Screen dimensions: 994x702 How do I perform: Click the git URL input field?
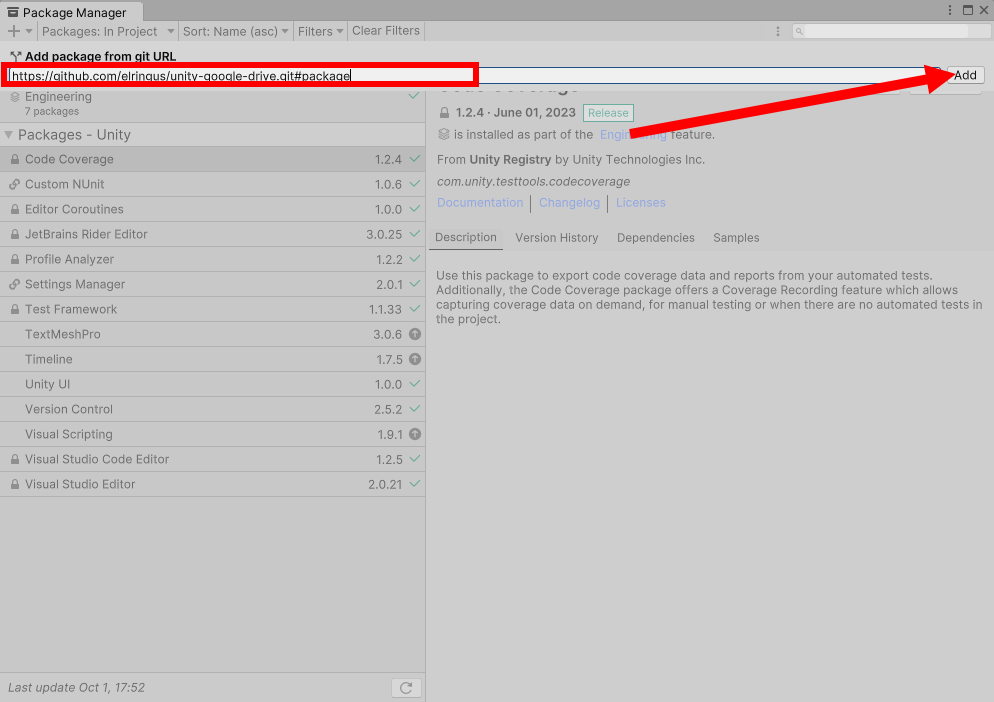(x=474, y=75)
